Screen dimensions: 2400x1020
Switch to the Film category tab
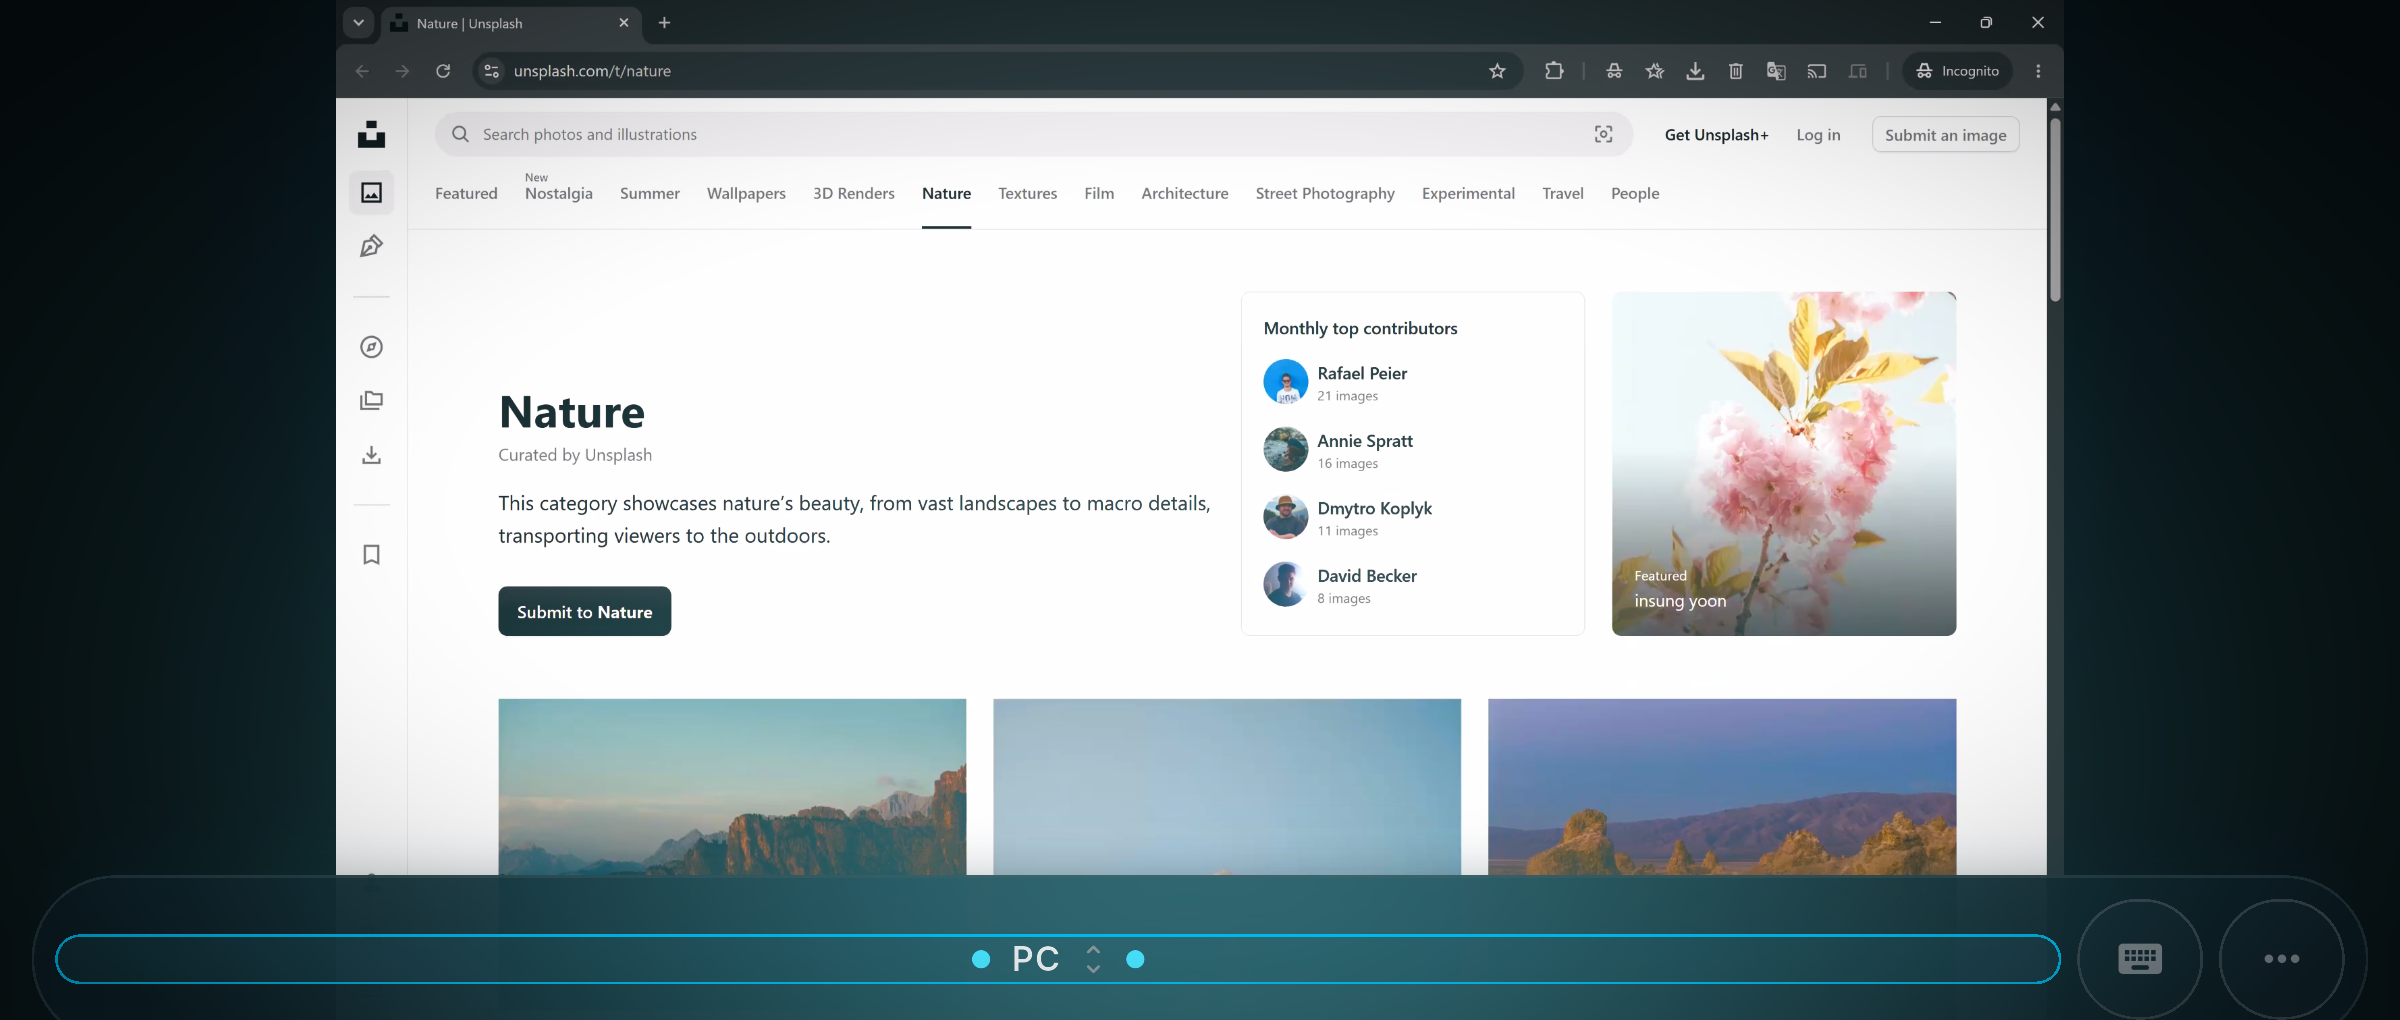pos(1099,193)
